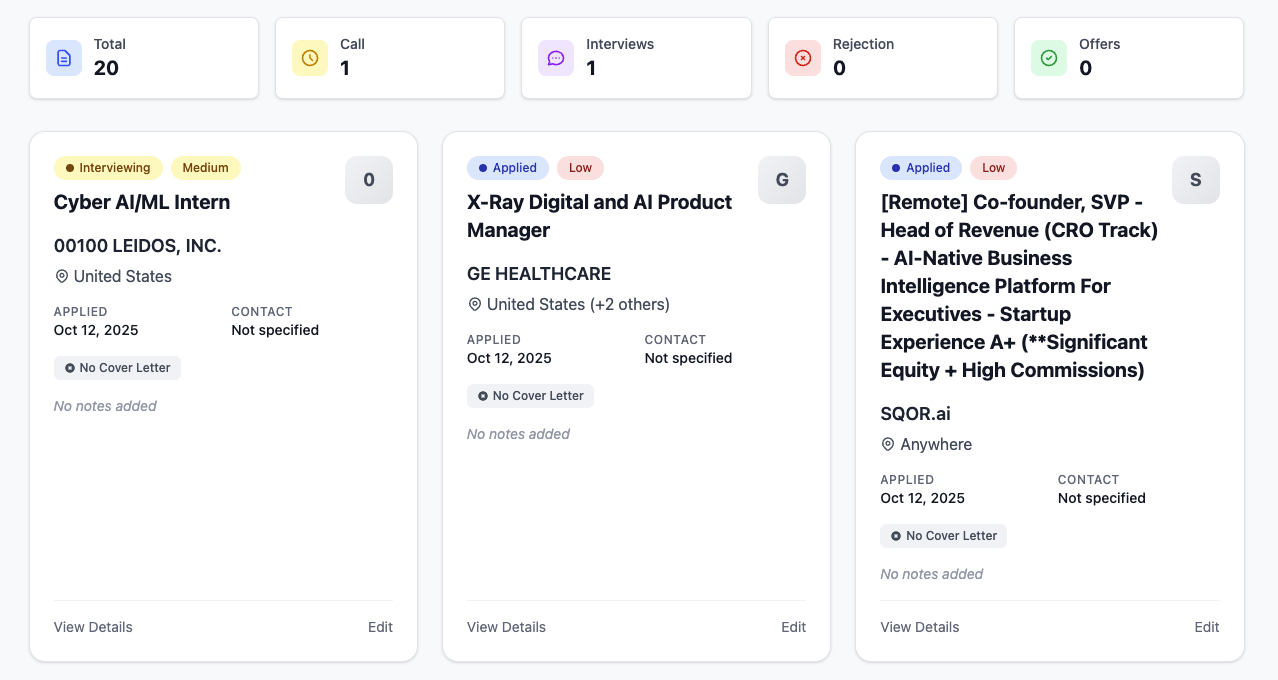Toggle the Interviewing status badge
The image size is (1278, 680).
108,168
